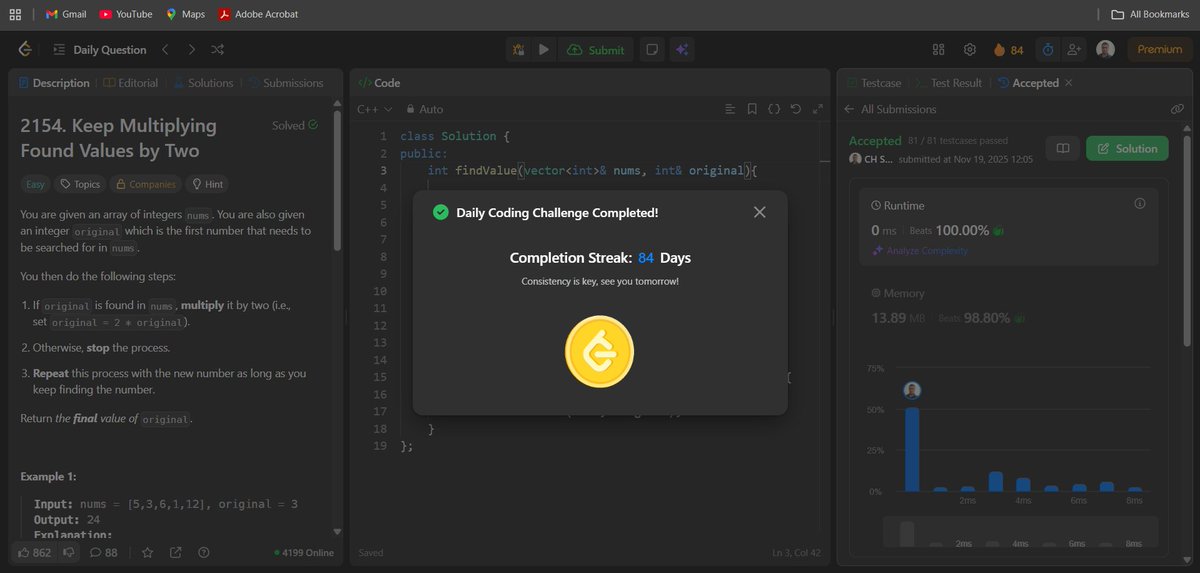1200x573 pixels.
Task: Pick a random question shuffle icon
Action: [218, 49]
